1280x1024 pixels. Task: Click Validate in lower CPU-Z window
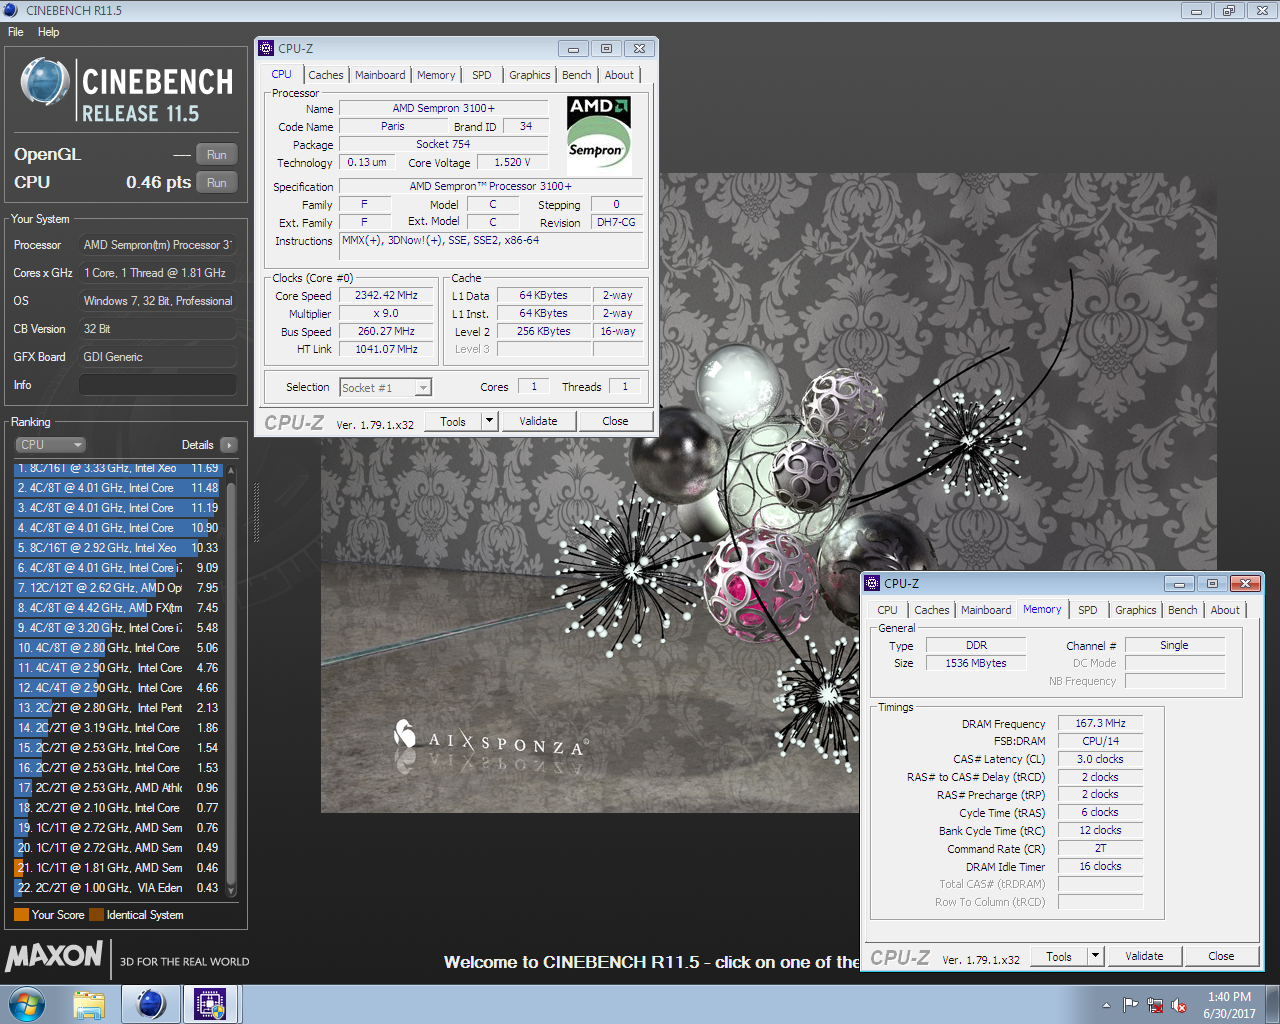(1144, 957)
